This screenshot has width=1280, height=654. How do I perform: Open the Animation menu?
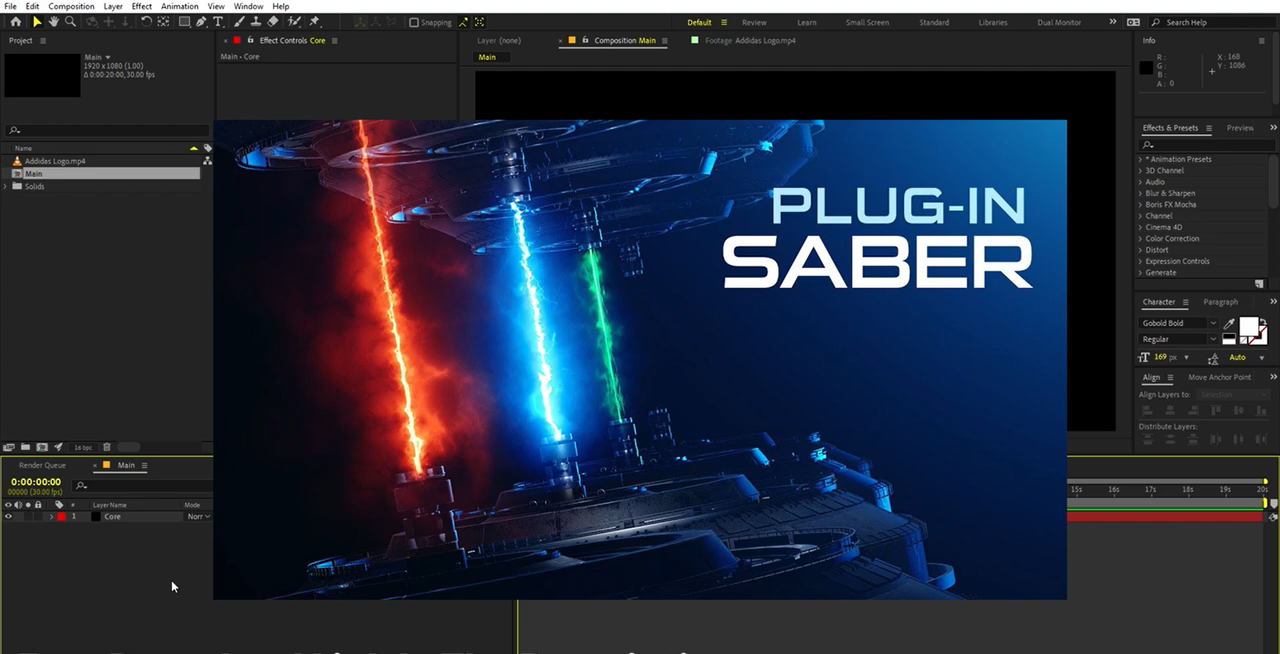tap(180, 6)
